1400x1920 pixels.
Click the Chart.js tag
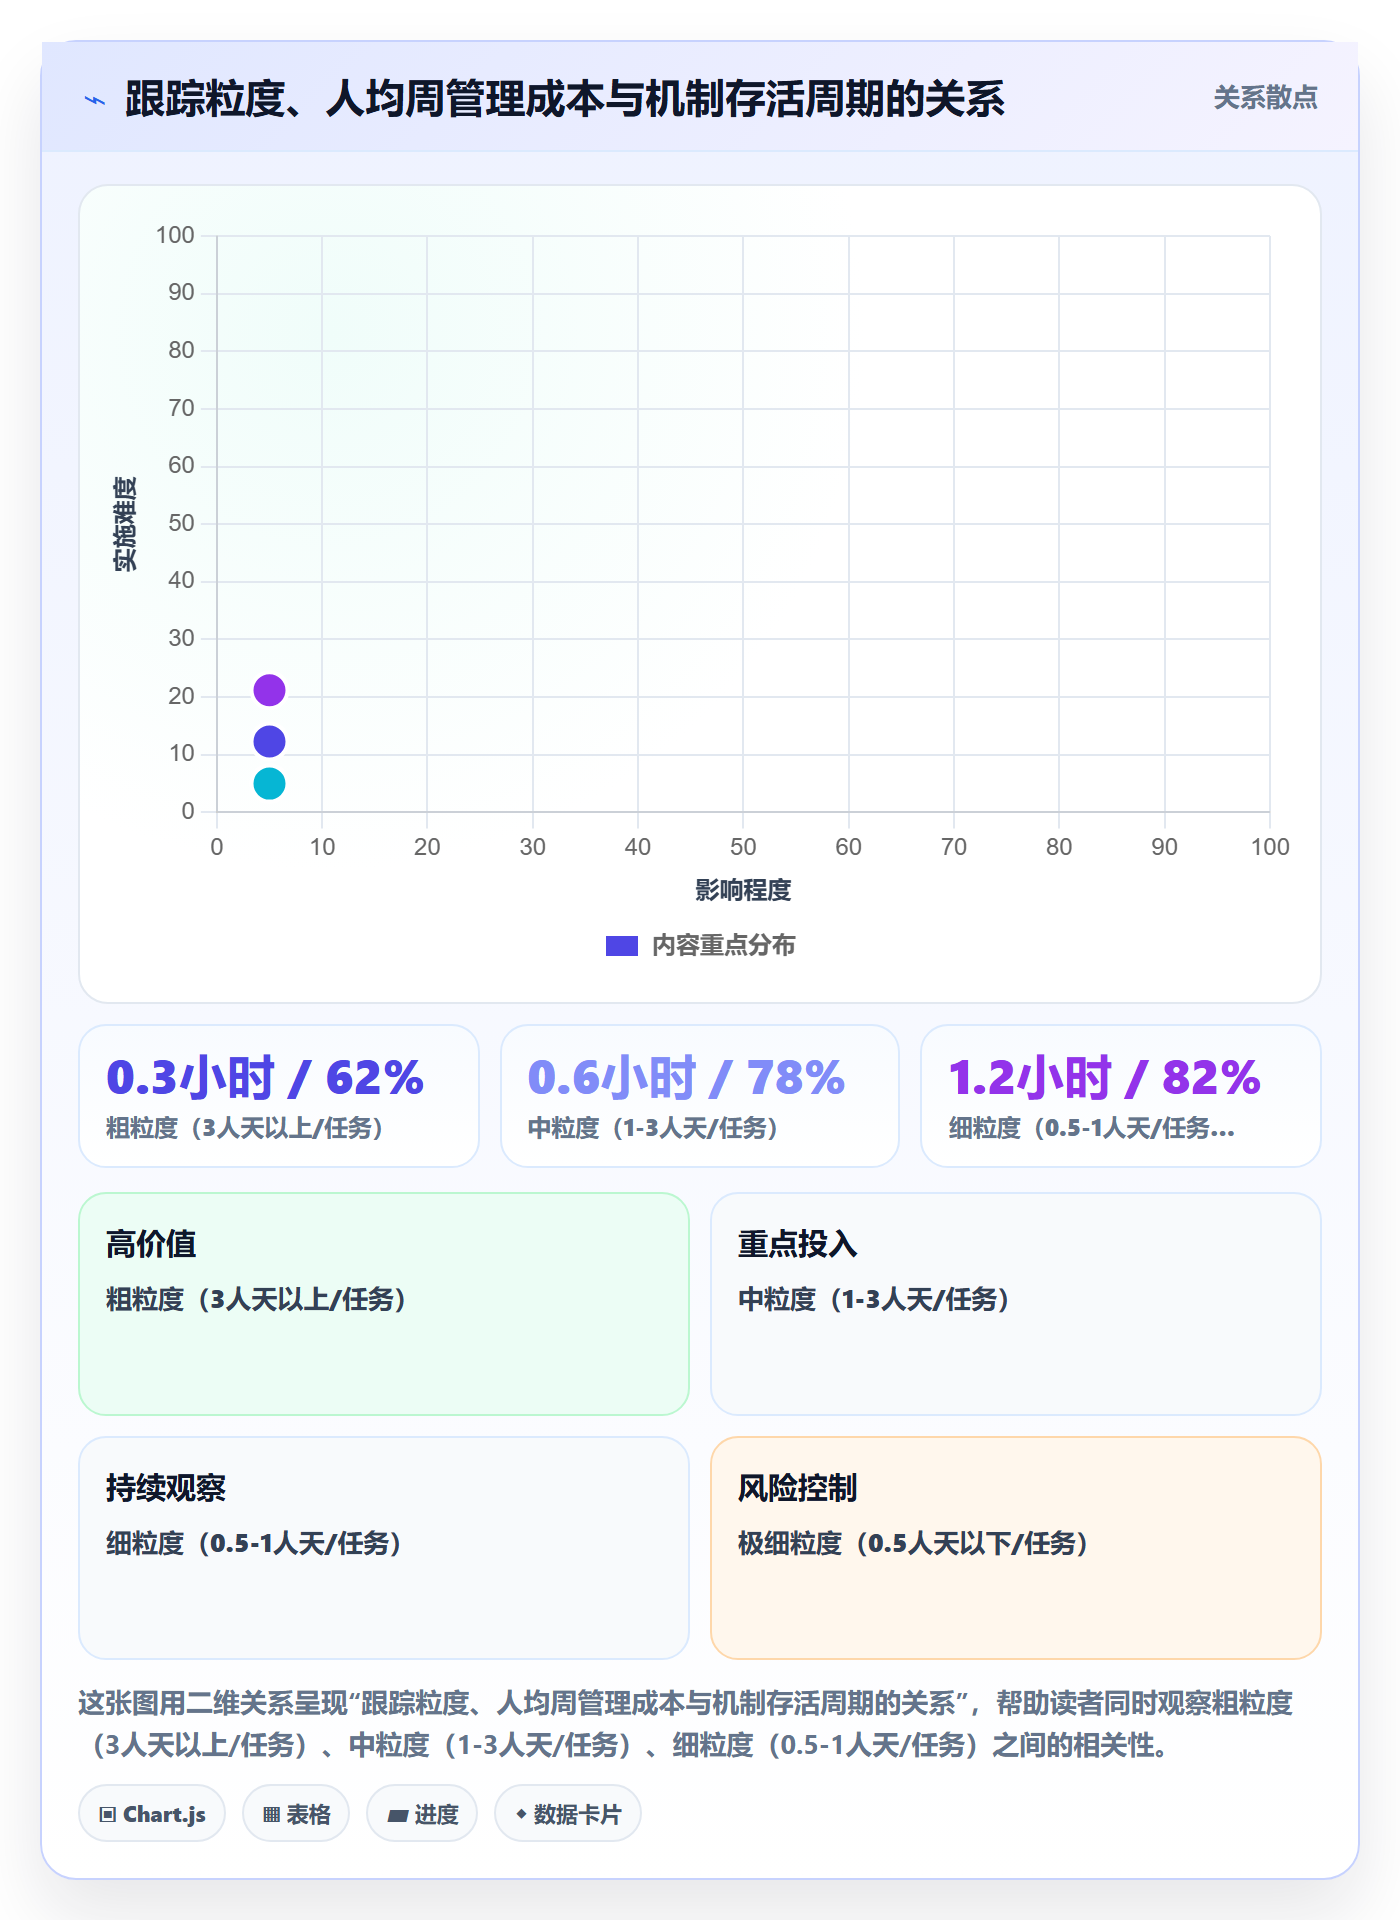coord(152,1813)
